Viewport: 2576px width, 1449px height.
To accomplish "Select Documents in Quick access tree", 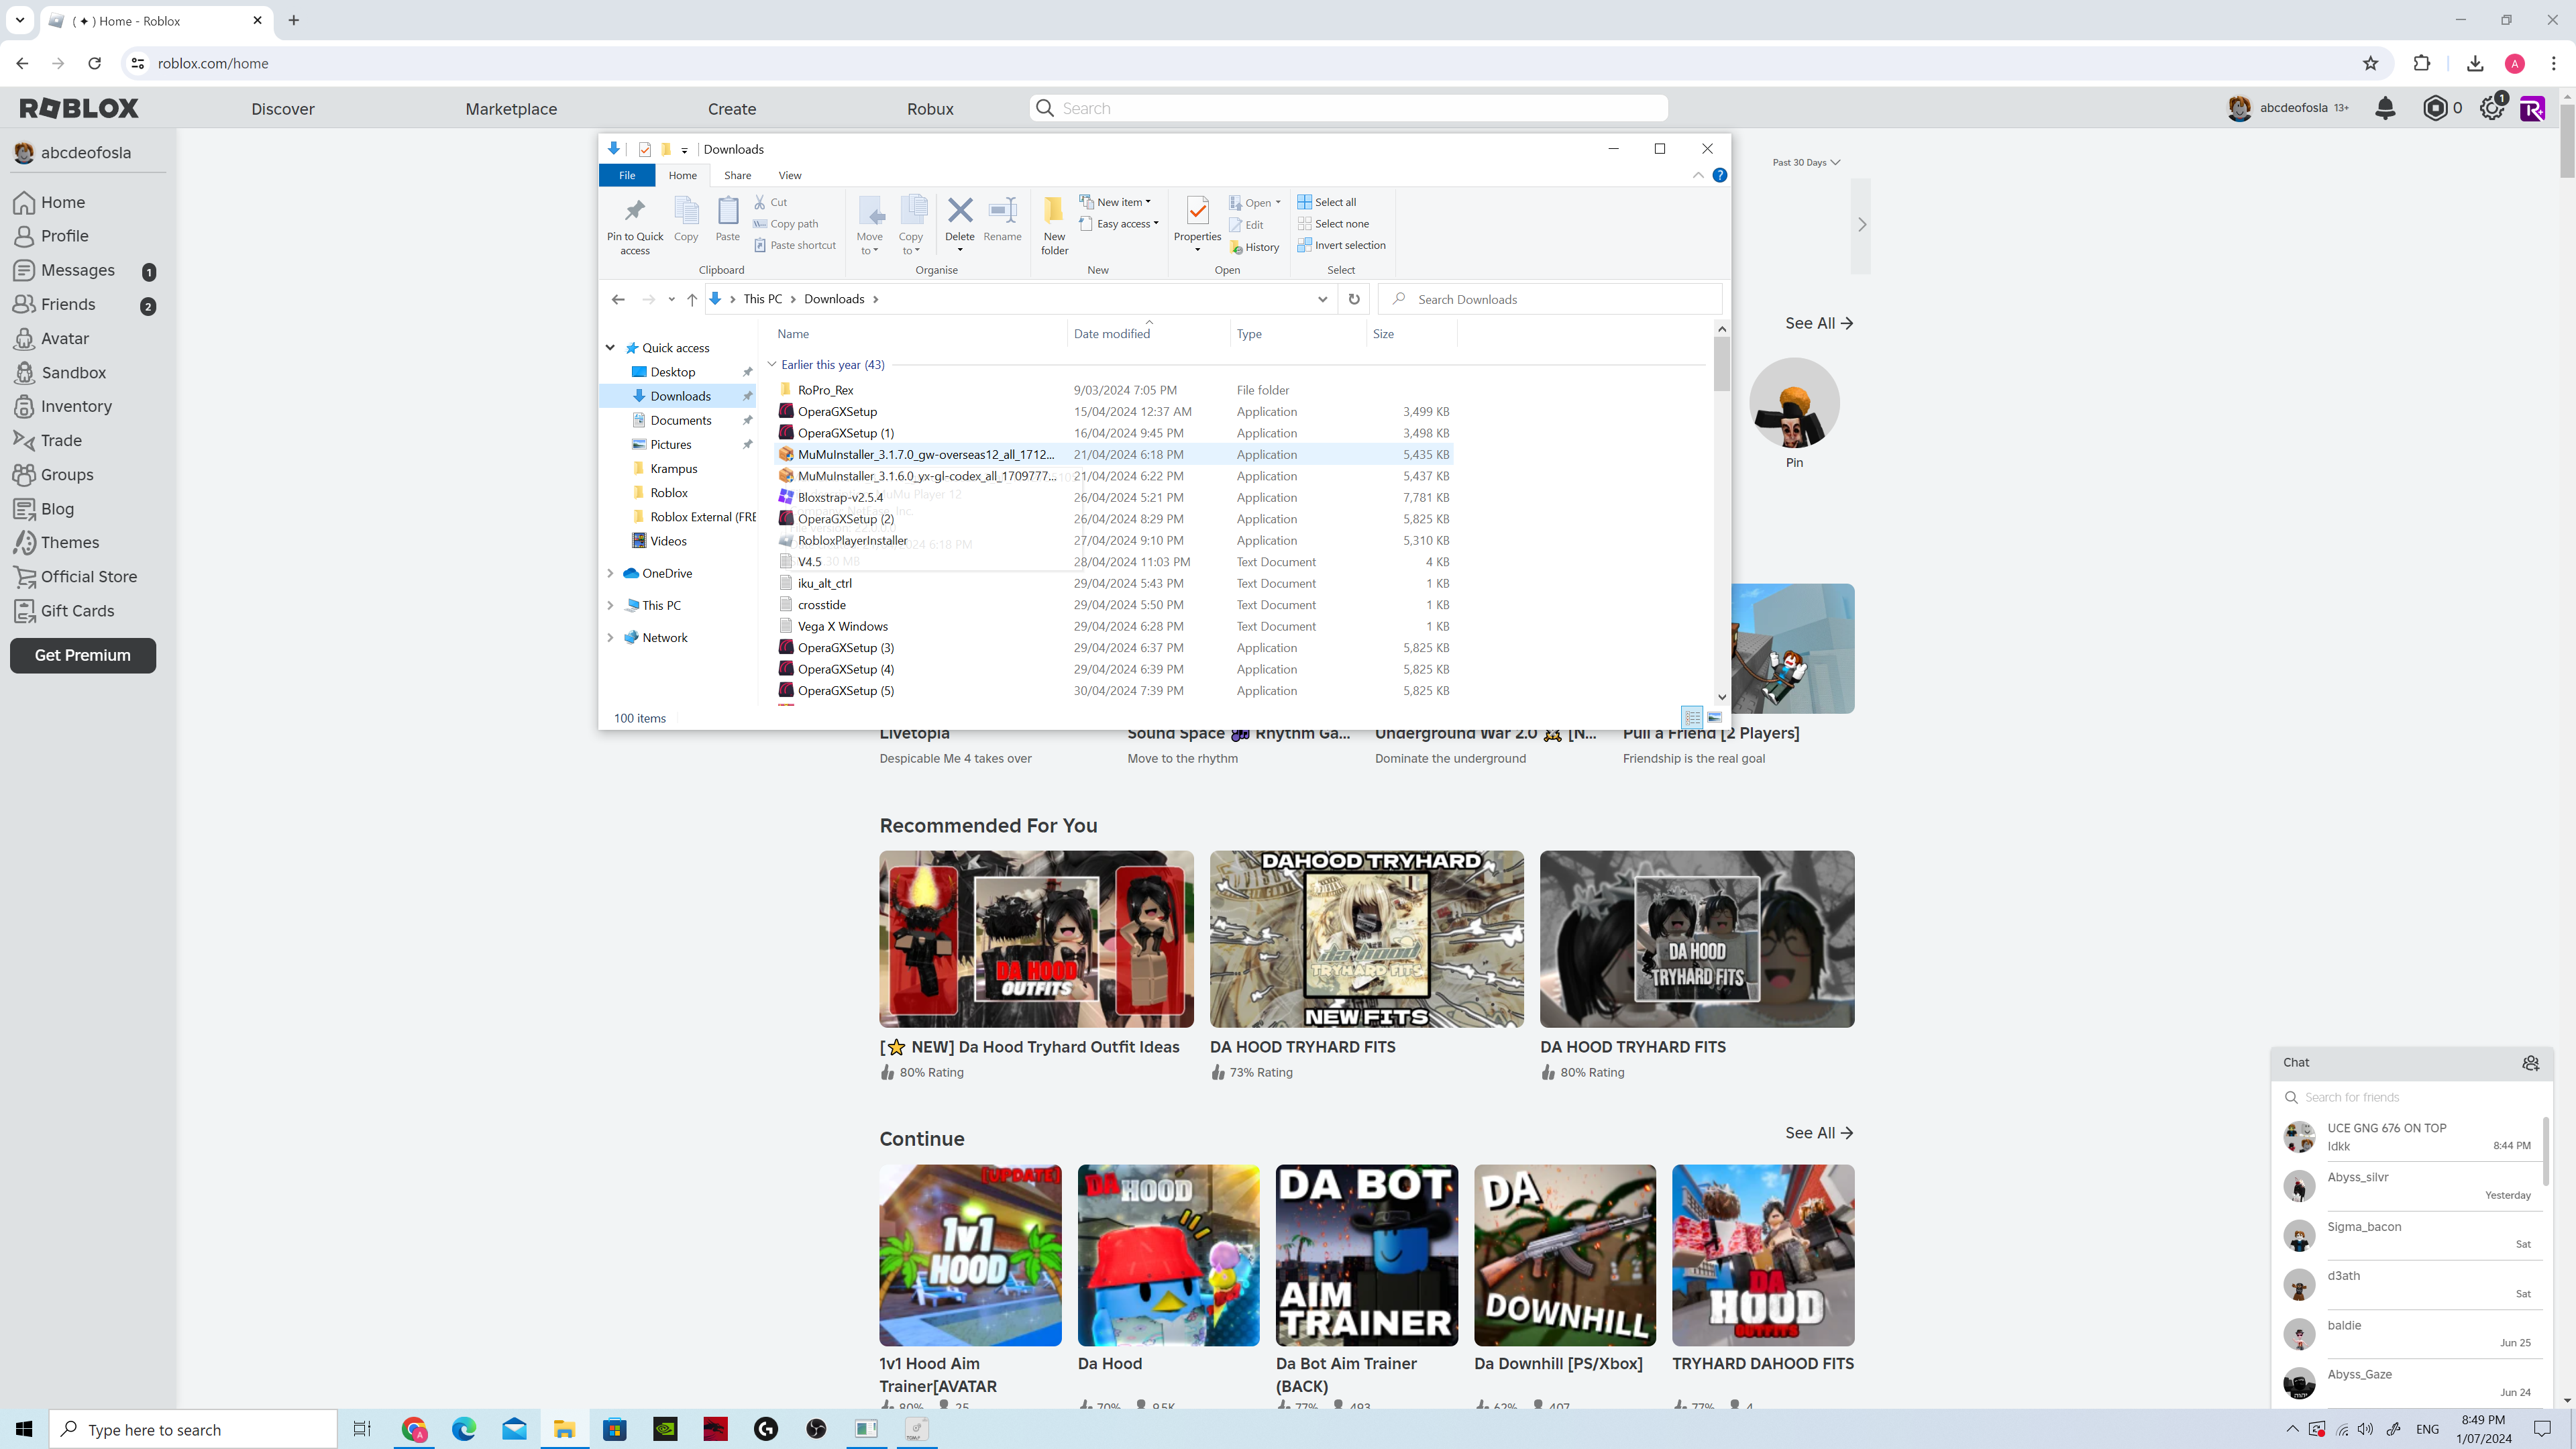I will [680, 420].
